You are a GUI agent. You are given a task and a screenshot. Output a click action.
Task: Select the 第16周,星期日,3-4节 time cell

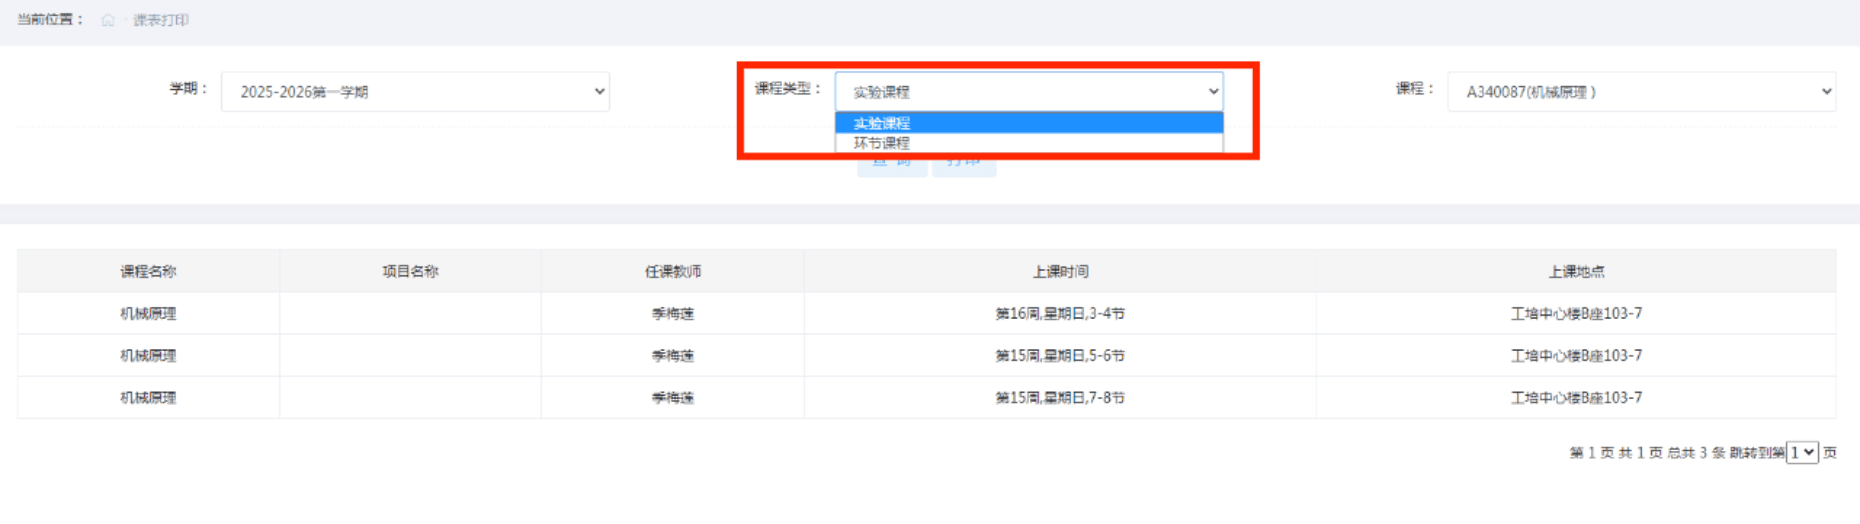(1060, 314)
